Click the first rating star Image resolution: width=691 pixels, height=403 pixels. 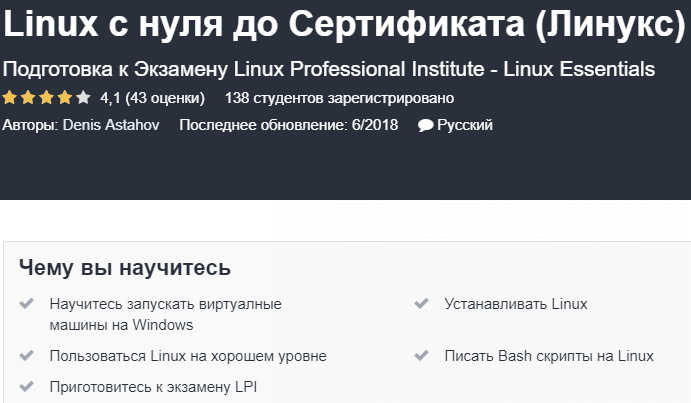point(9,98)
